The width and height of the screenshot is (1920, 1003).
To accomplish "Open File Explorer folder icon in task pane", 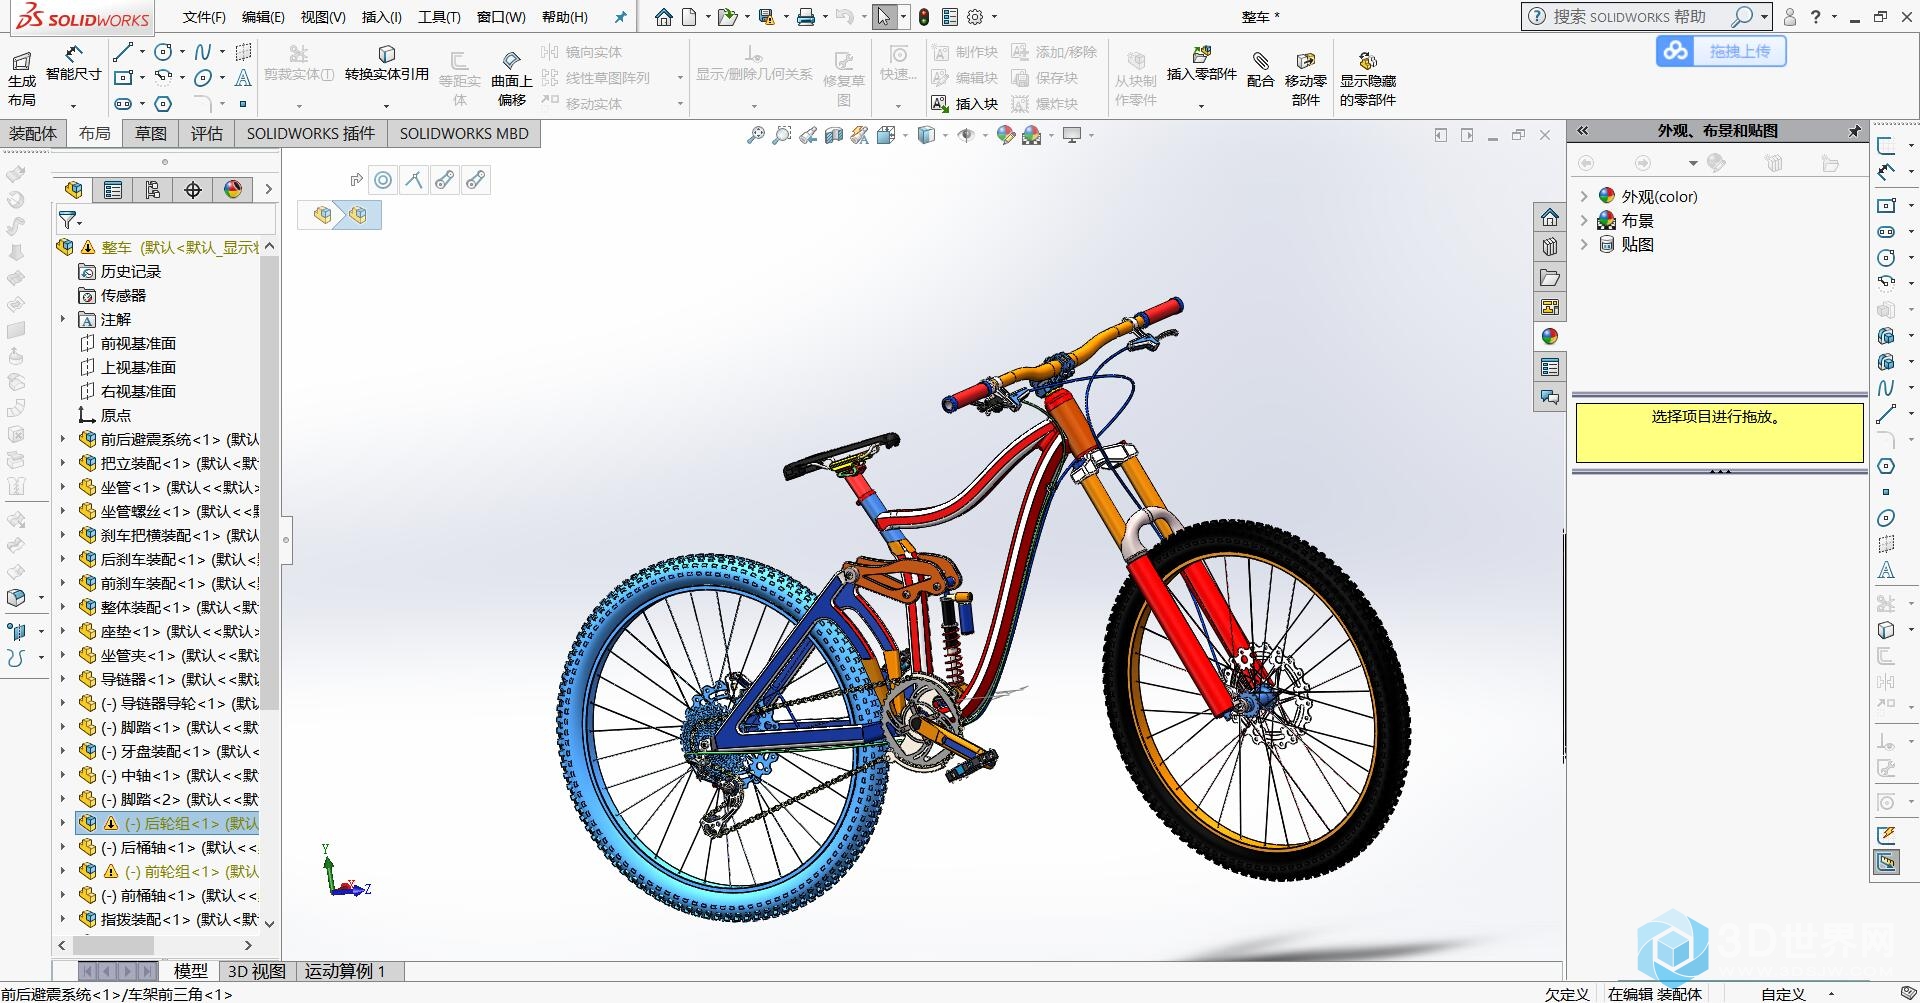I will (1549, 277).
